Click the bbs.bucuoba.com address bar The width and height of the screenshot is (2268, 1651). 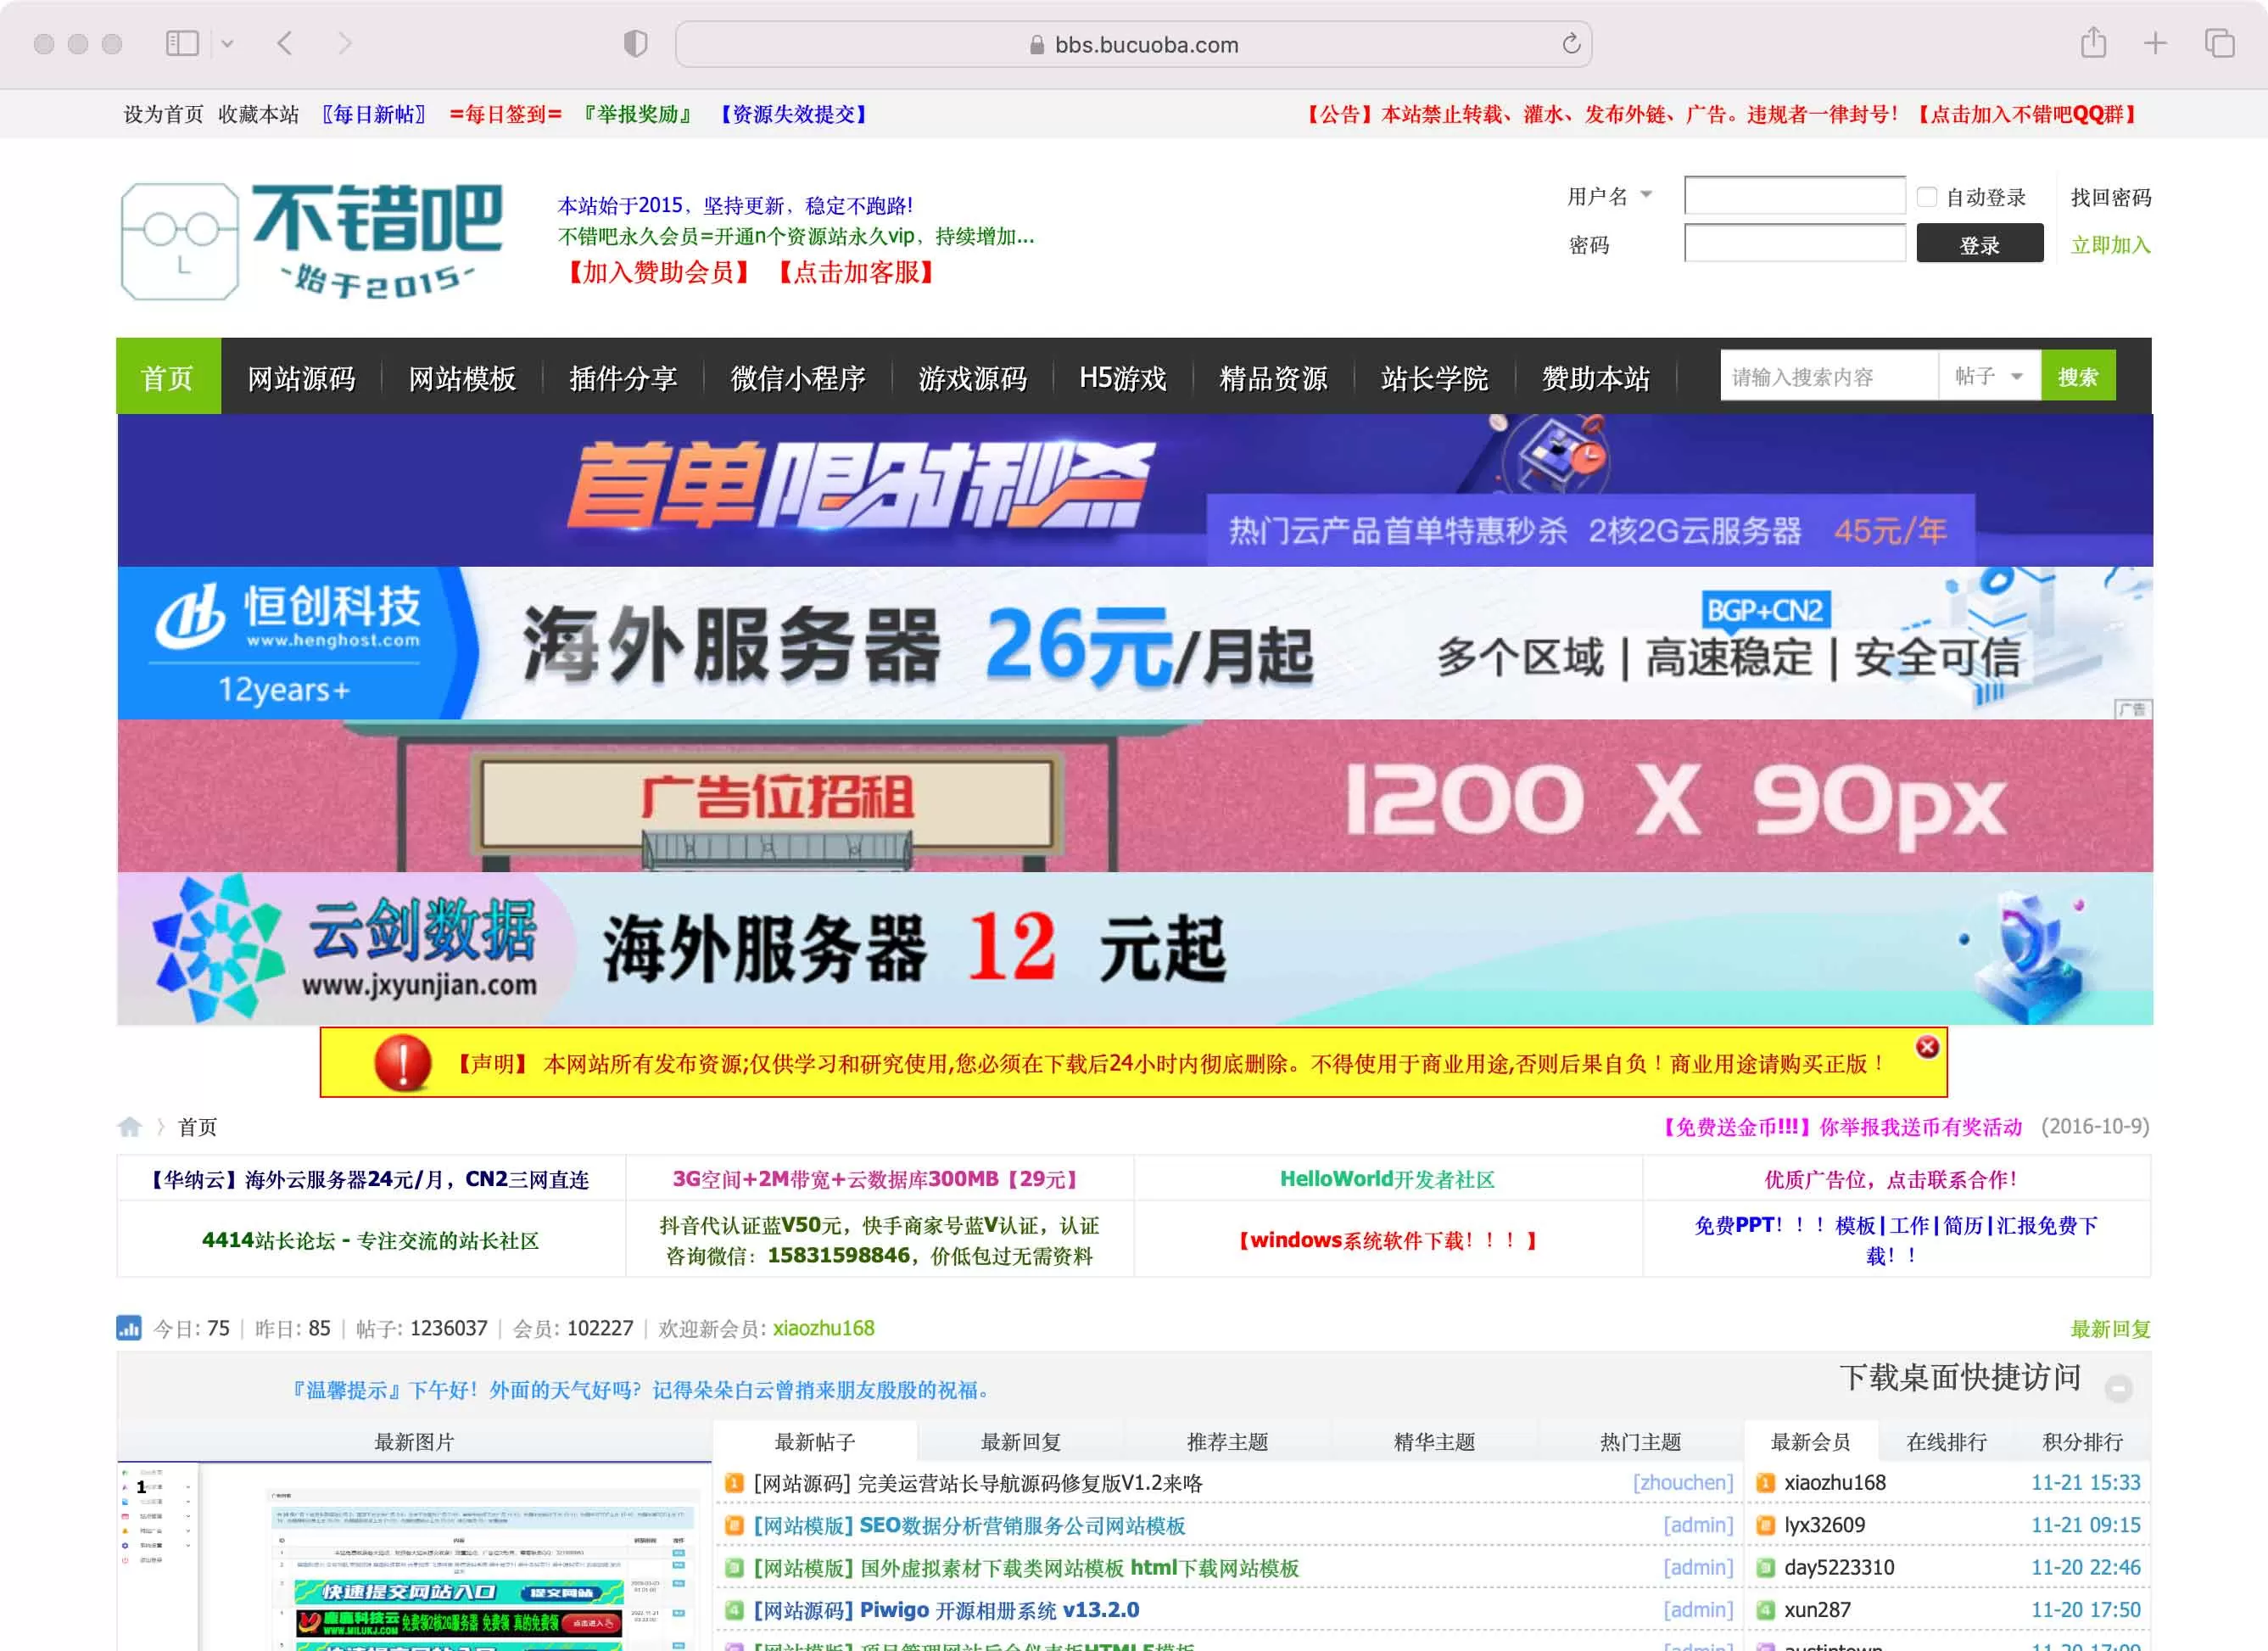pos(1133,44)
